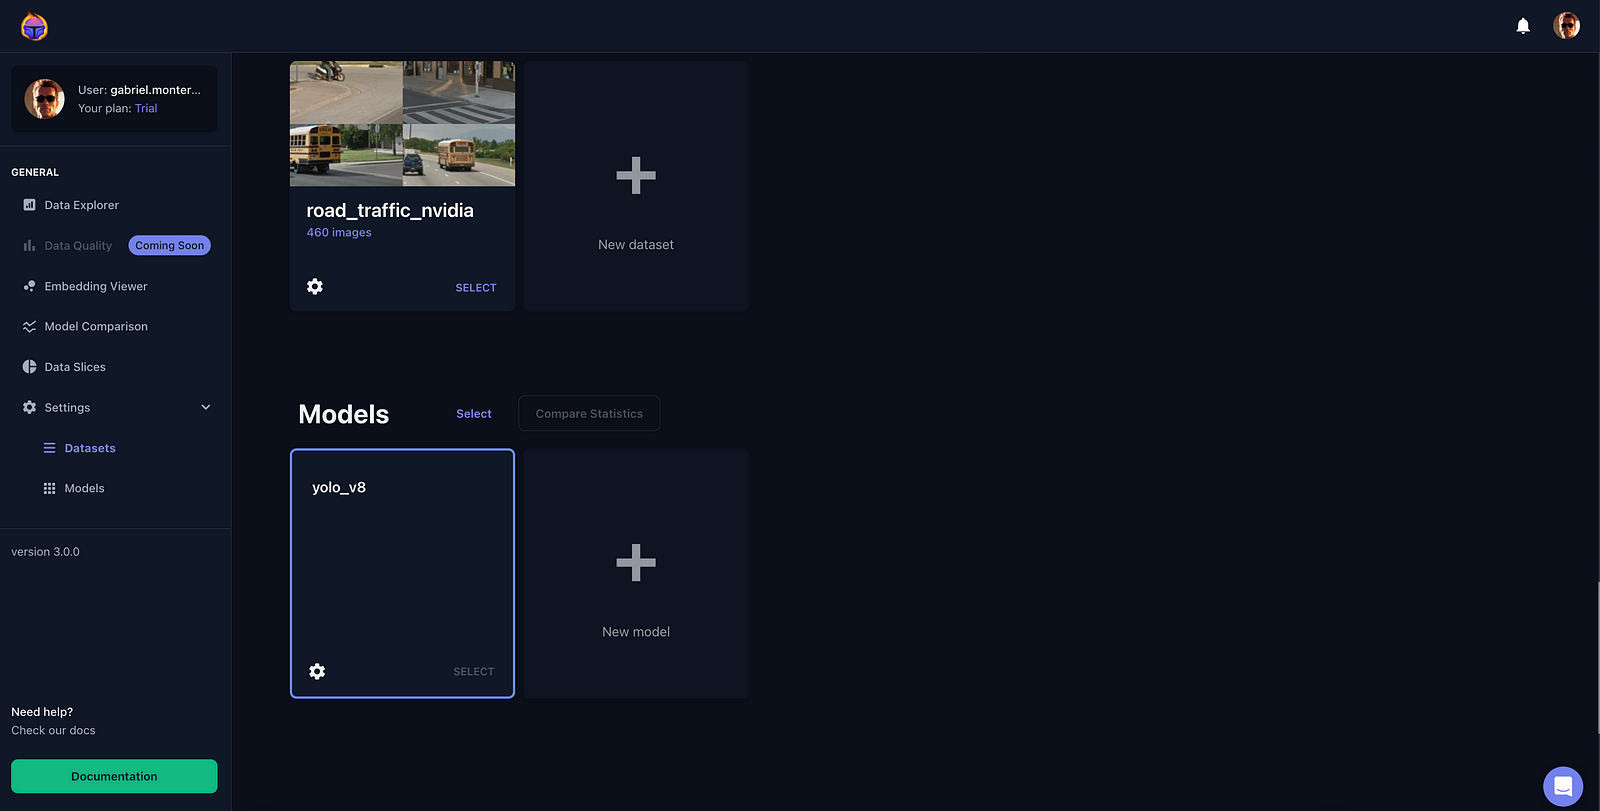Click SELECT on road_traffic_nvidia card
Screen dimensions: 1600x811
(476, 288)
